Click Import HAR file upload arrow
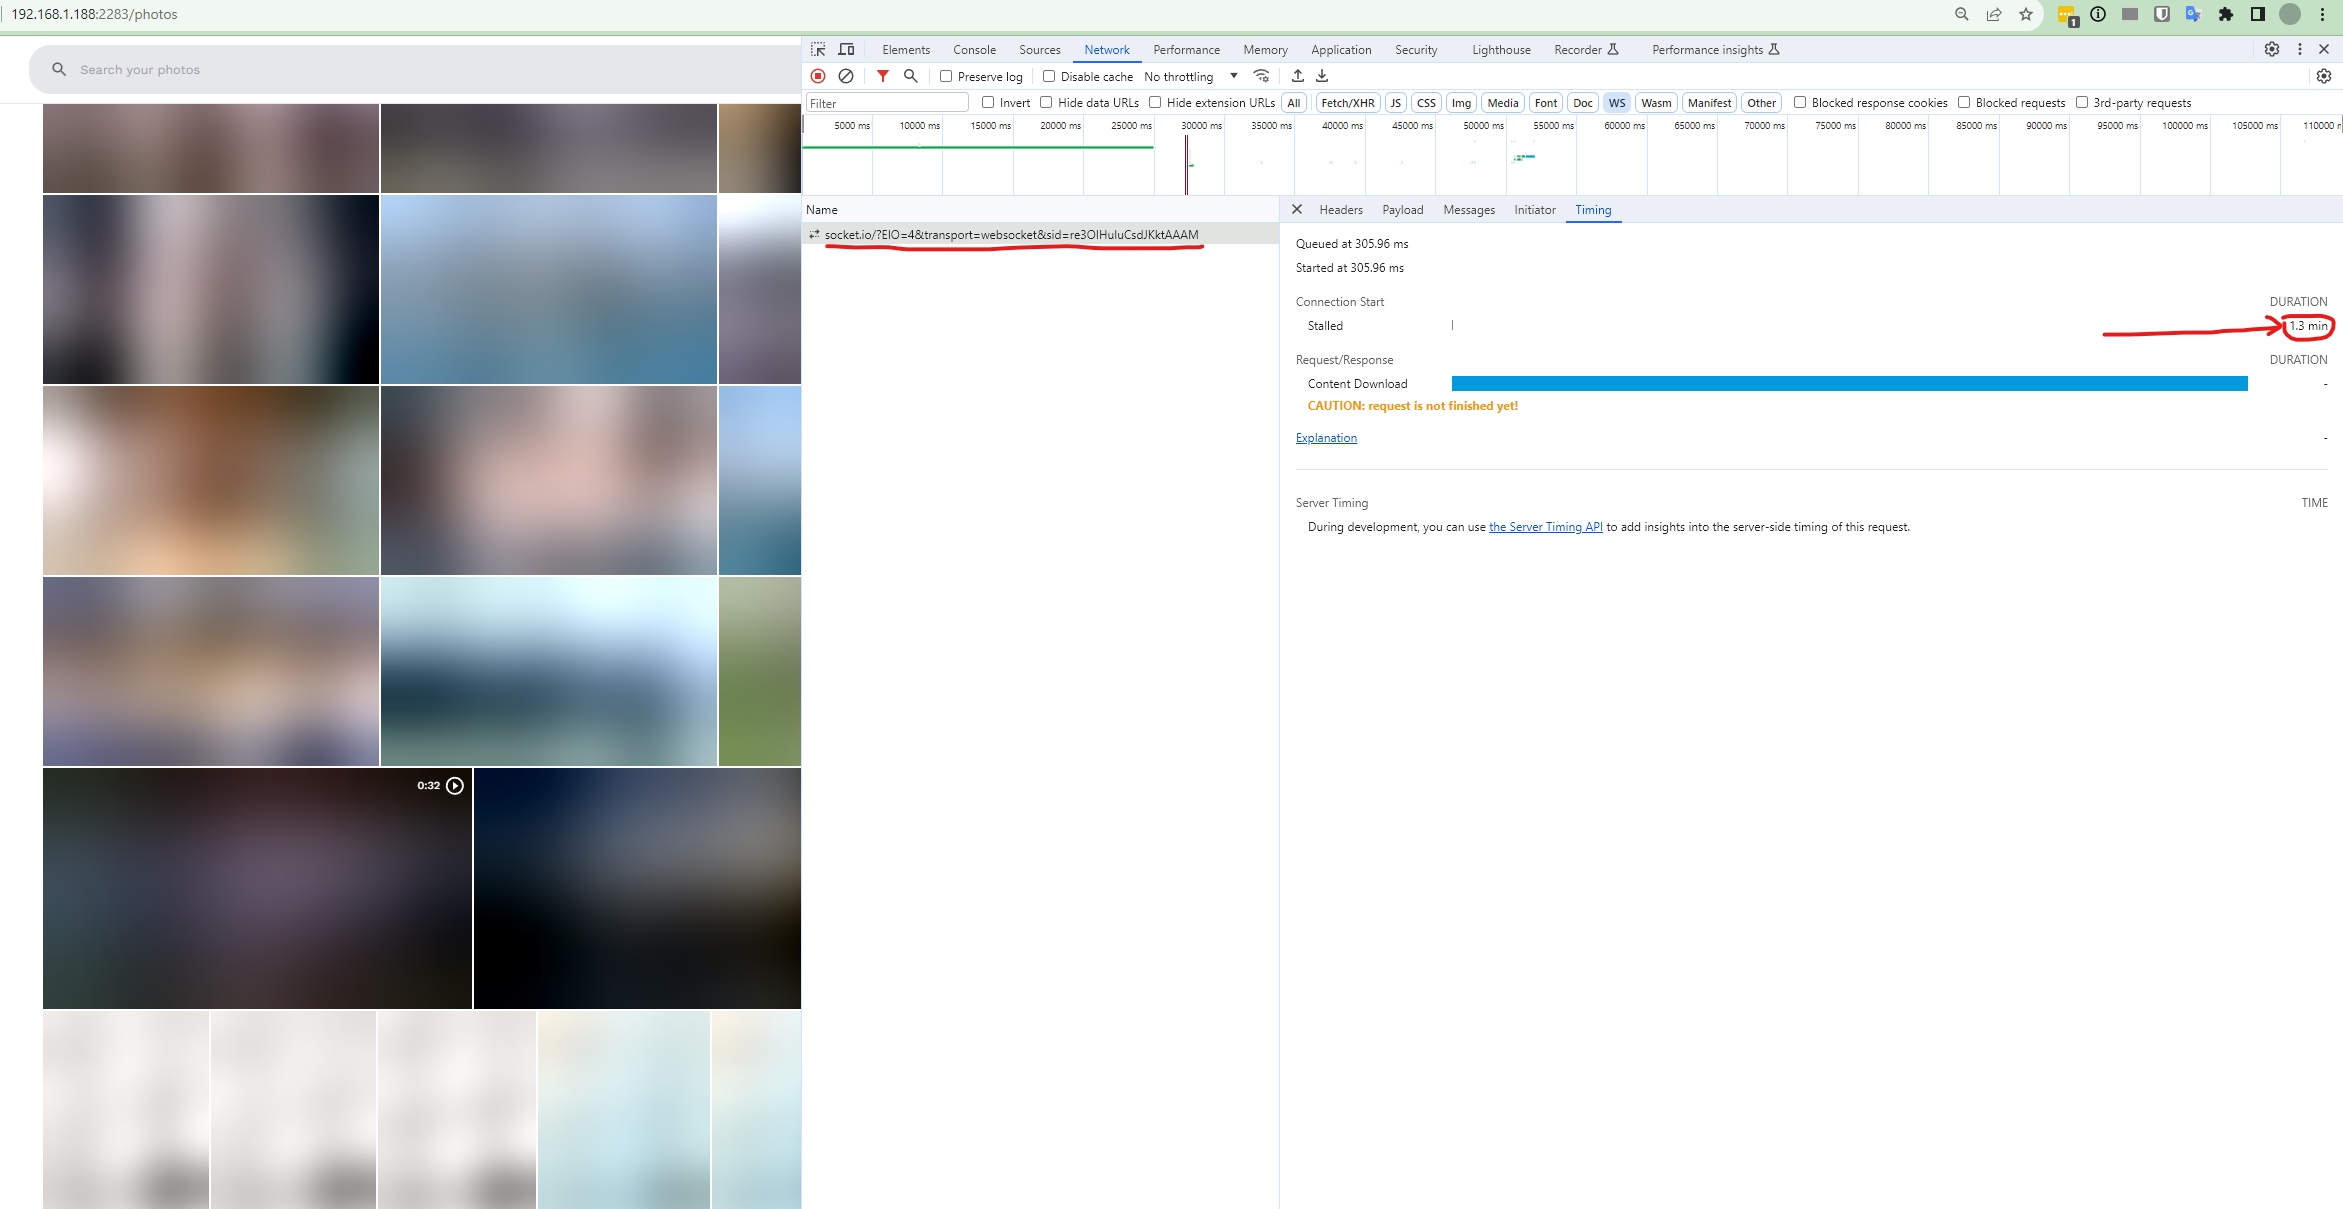The height and width of the screenshot is (1209, 2343). coord(1297,76)
